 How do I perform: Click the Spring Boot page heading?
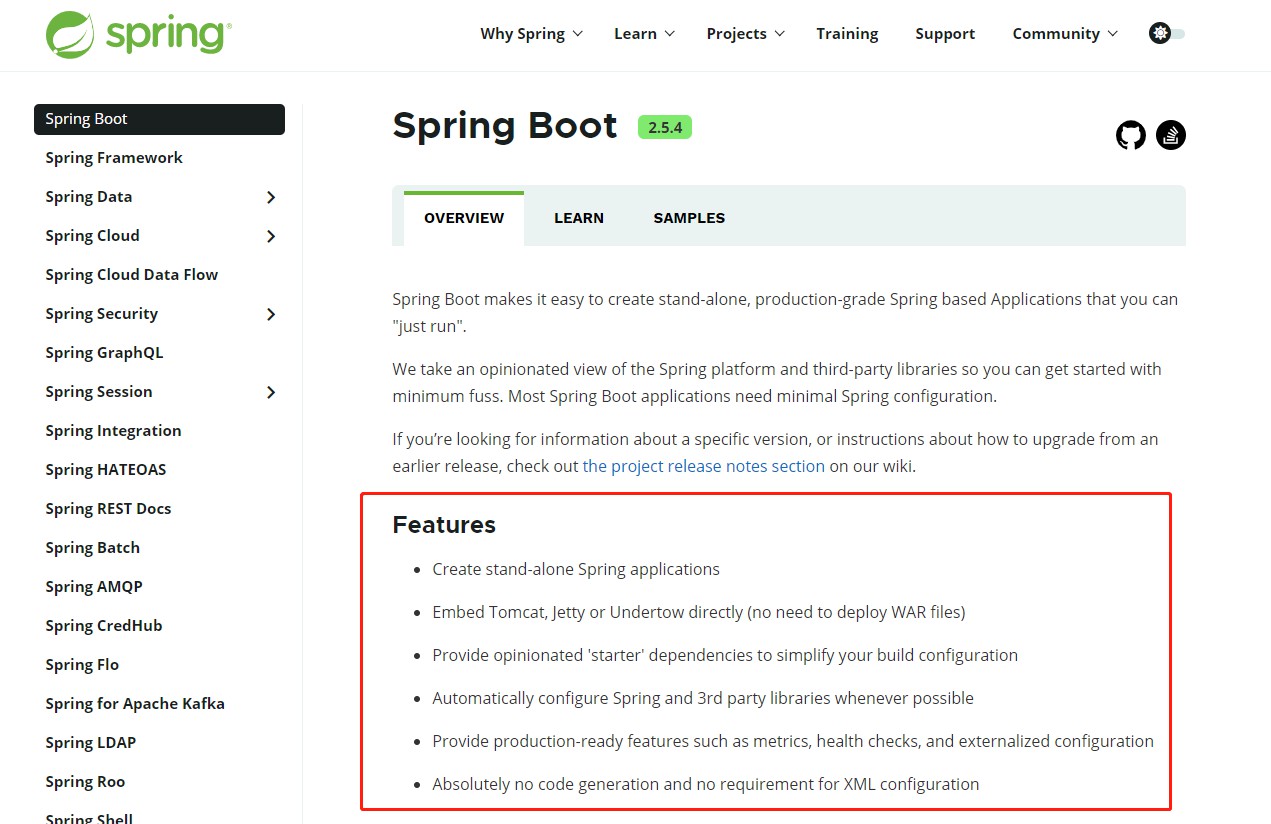tap(505, 126)
